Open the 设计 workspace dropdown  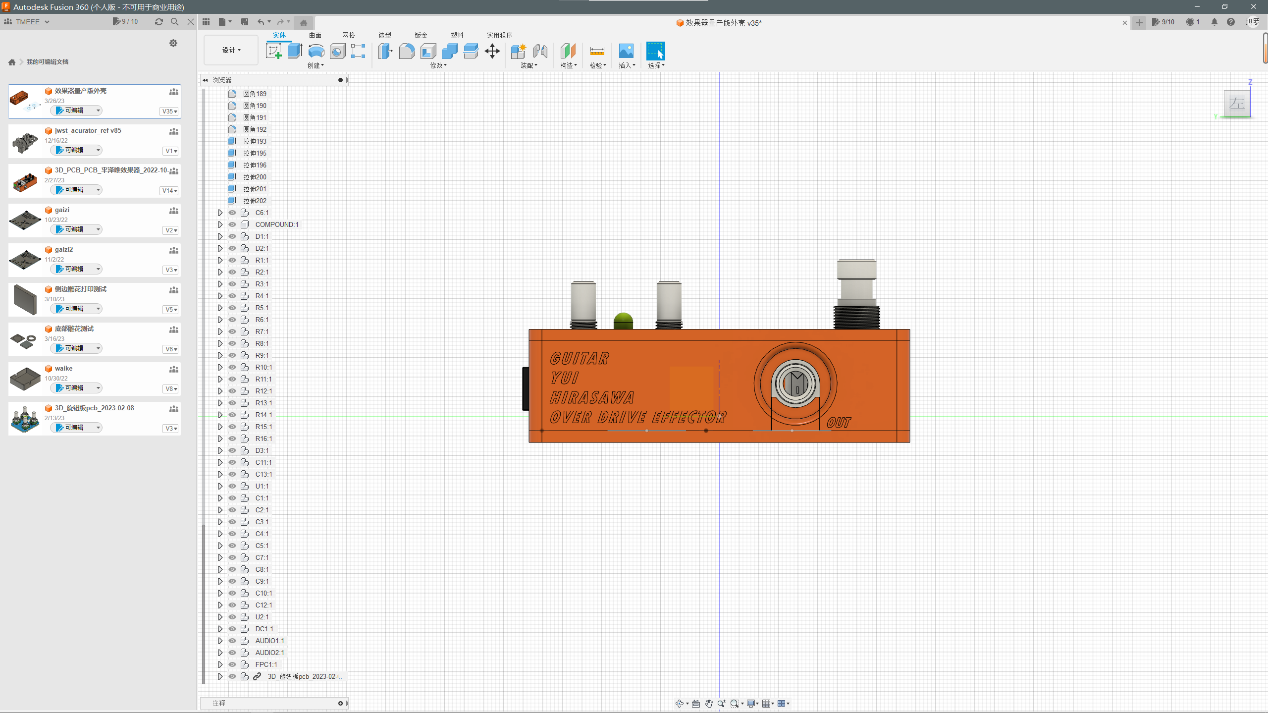(230, 50)
